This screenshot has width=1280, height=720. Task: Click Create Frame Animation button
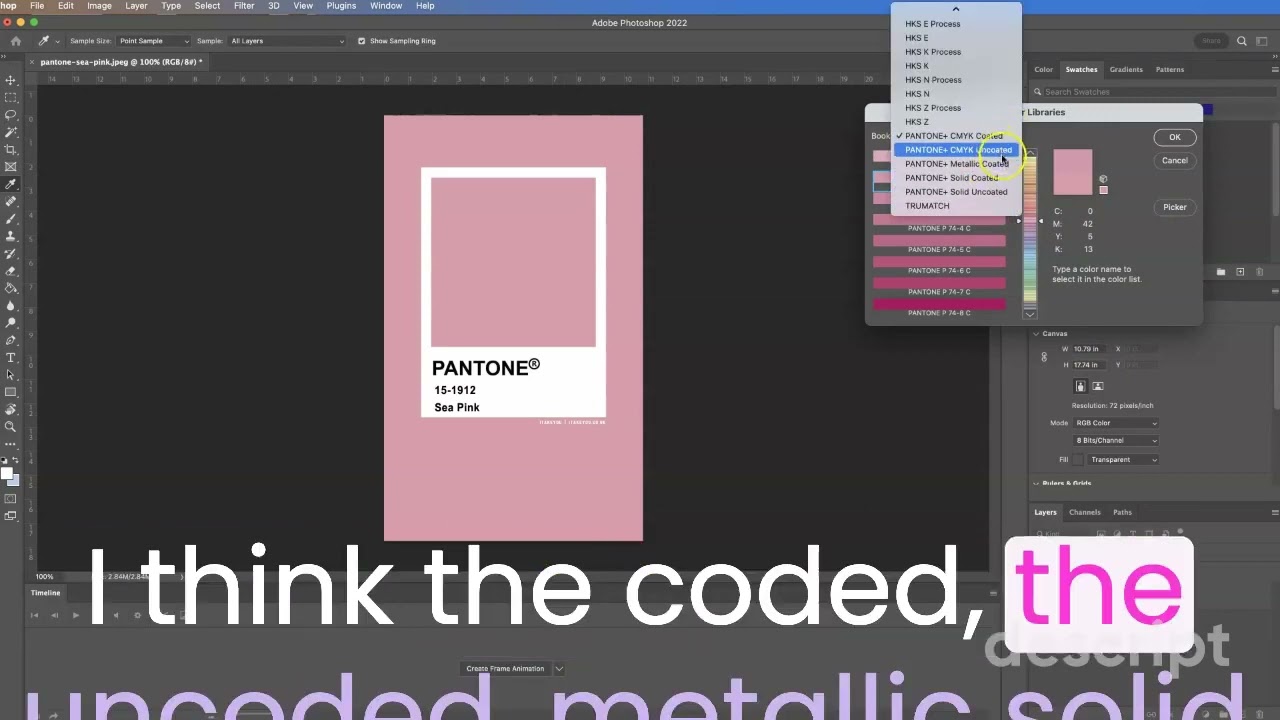point(505,669)
